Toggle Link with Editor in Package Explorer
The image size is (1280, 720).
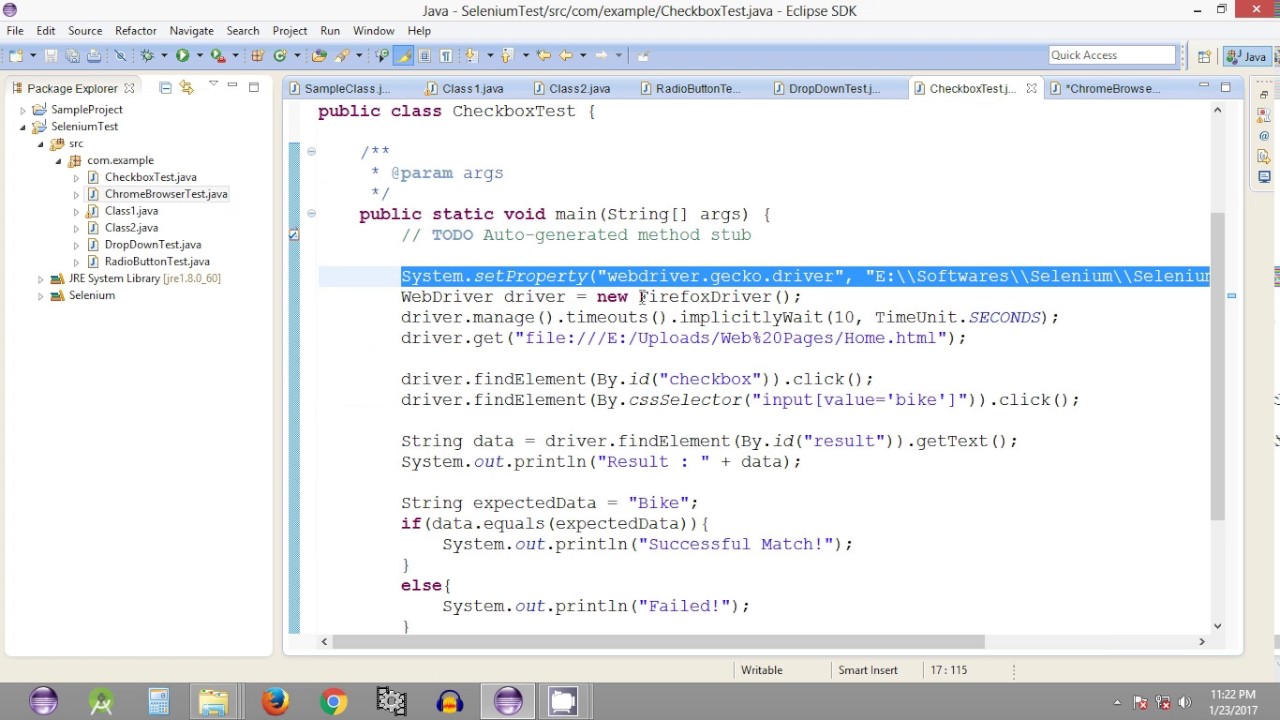pos(186,88)
